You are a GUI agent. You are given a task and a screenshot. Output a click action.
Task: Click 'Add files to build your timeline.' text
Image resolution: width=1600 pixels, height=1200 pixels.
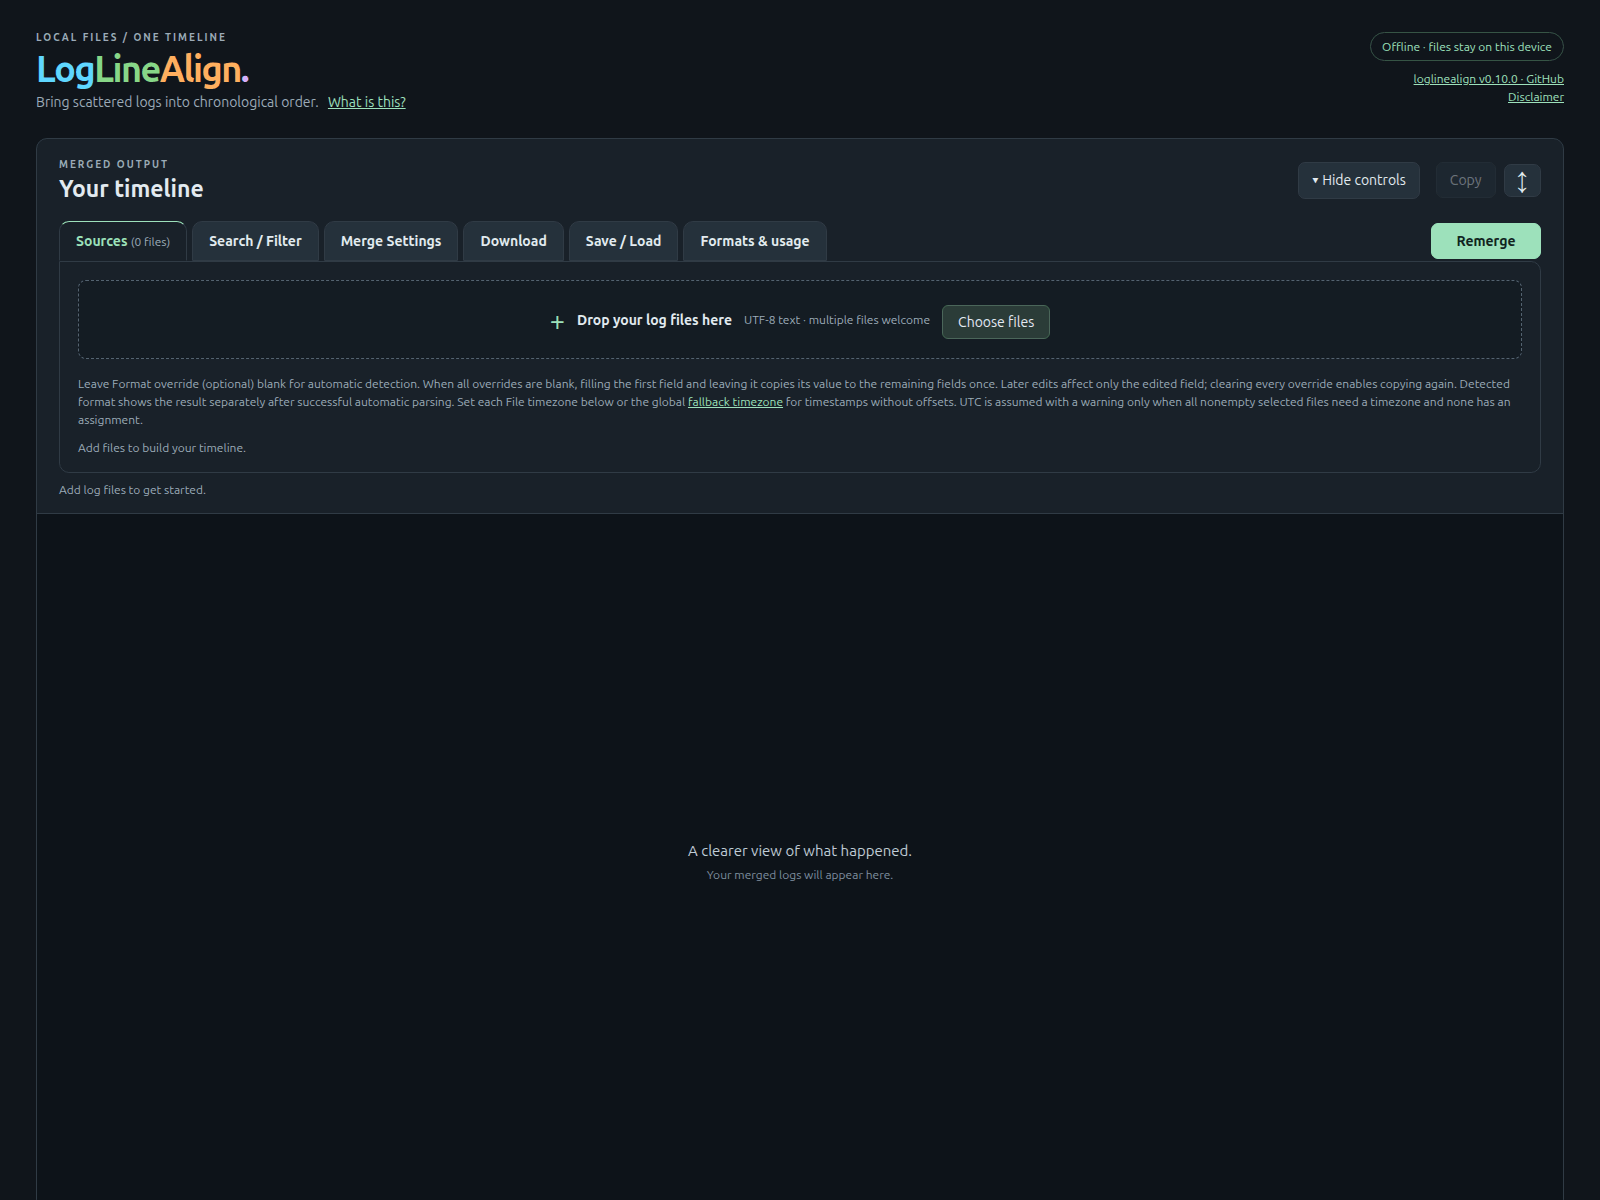click(x=162, y=448)
